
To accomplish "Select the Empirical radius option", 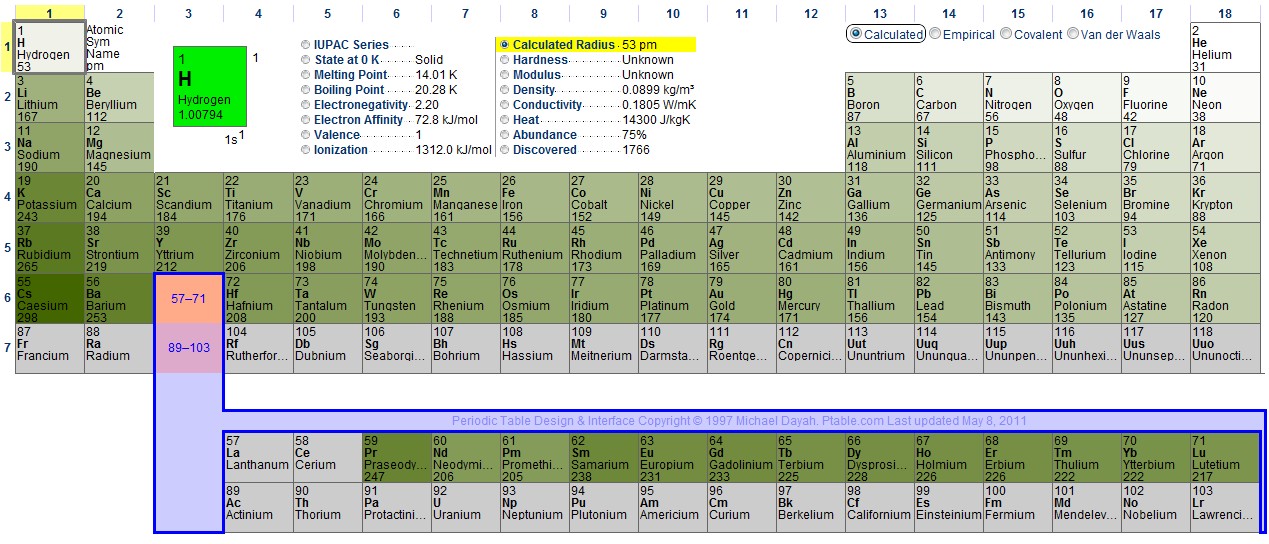I will (935, 34).
